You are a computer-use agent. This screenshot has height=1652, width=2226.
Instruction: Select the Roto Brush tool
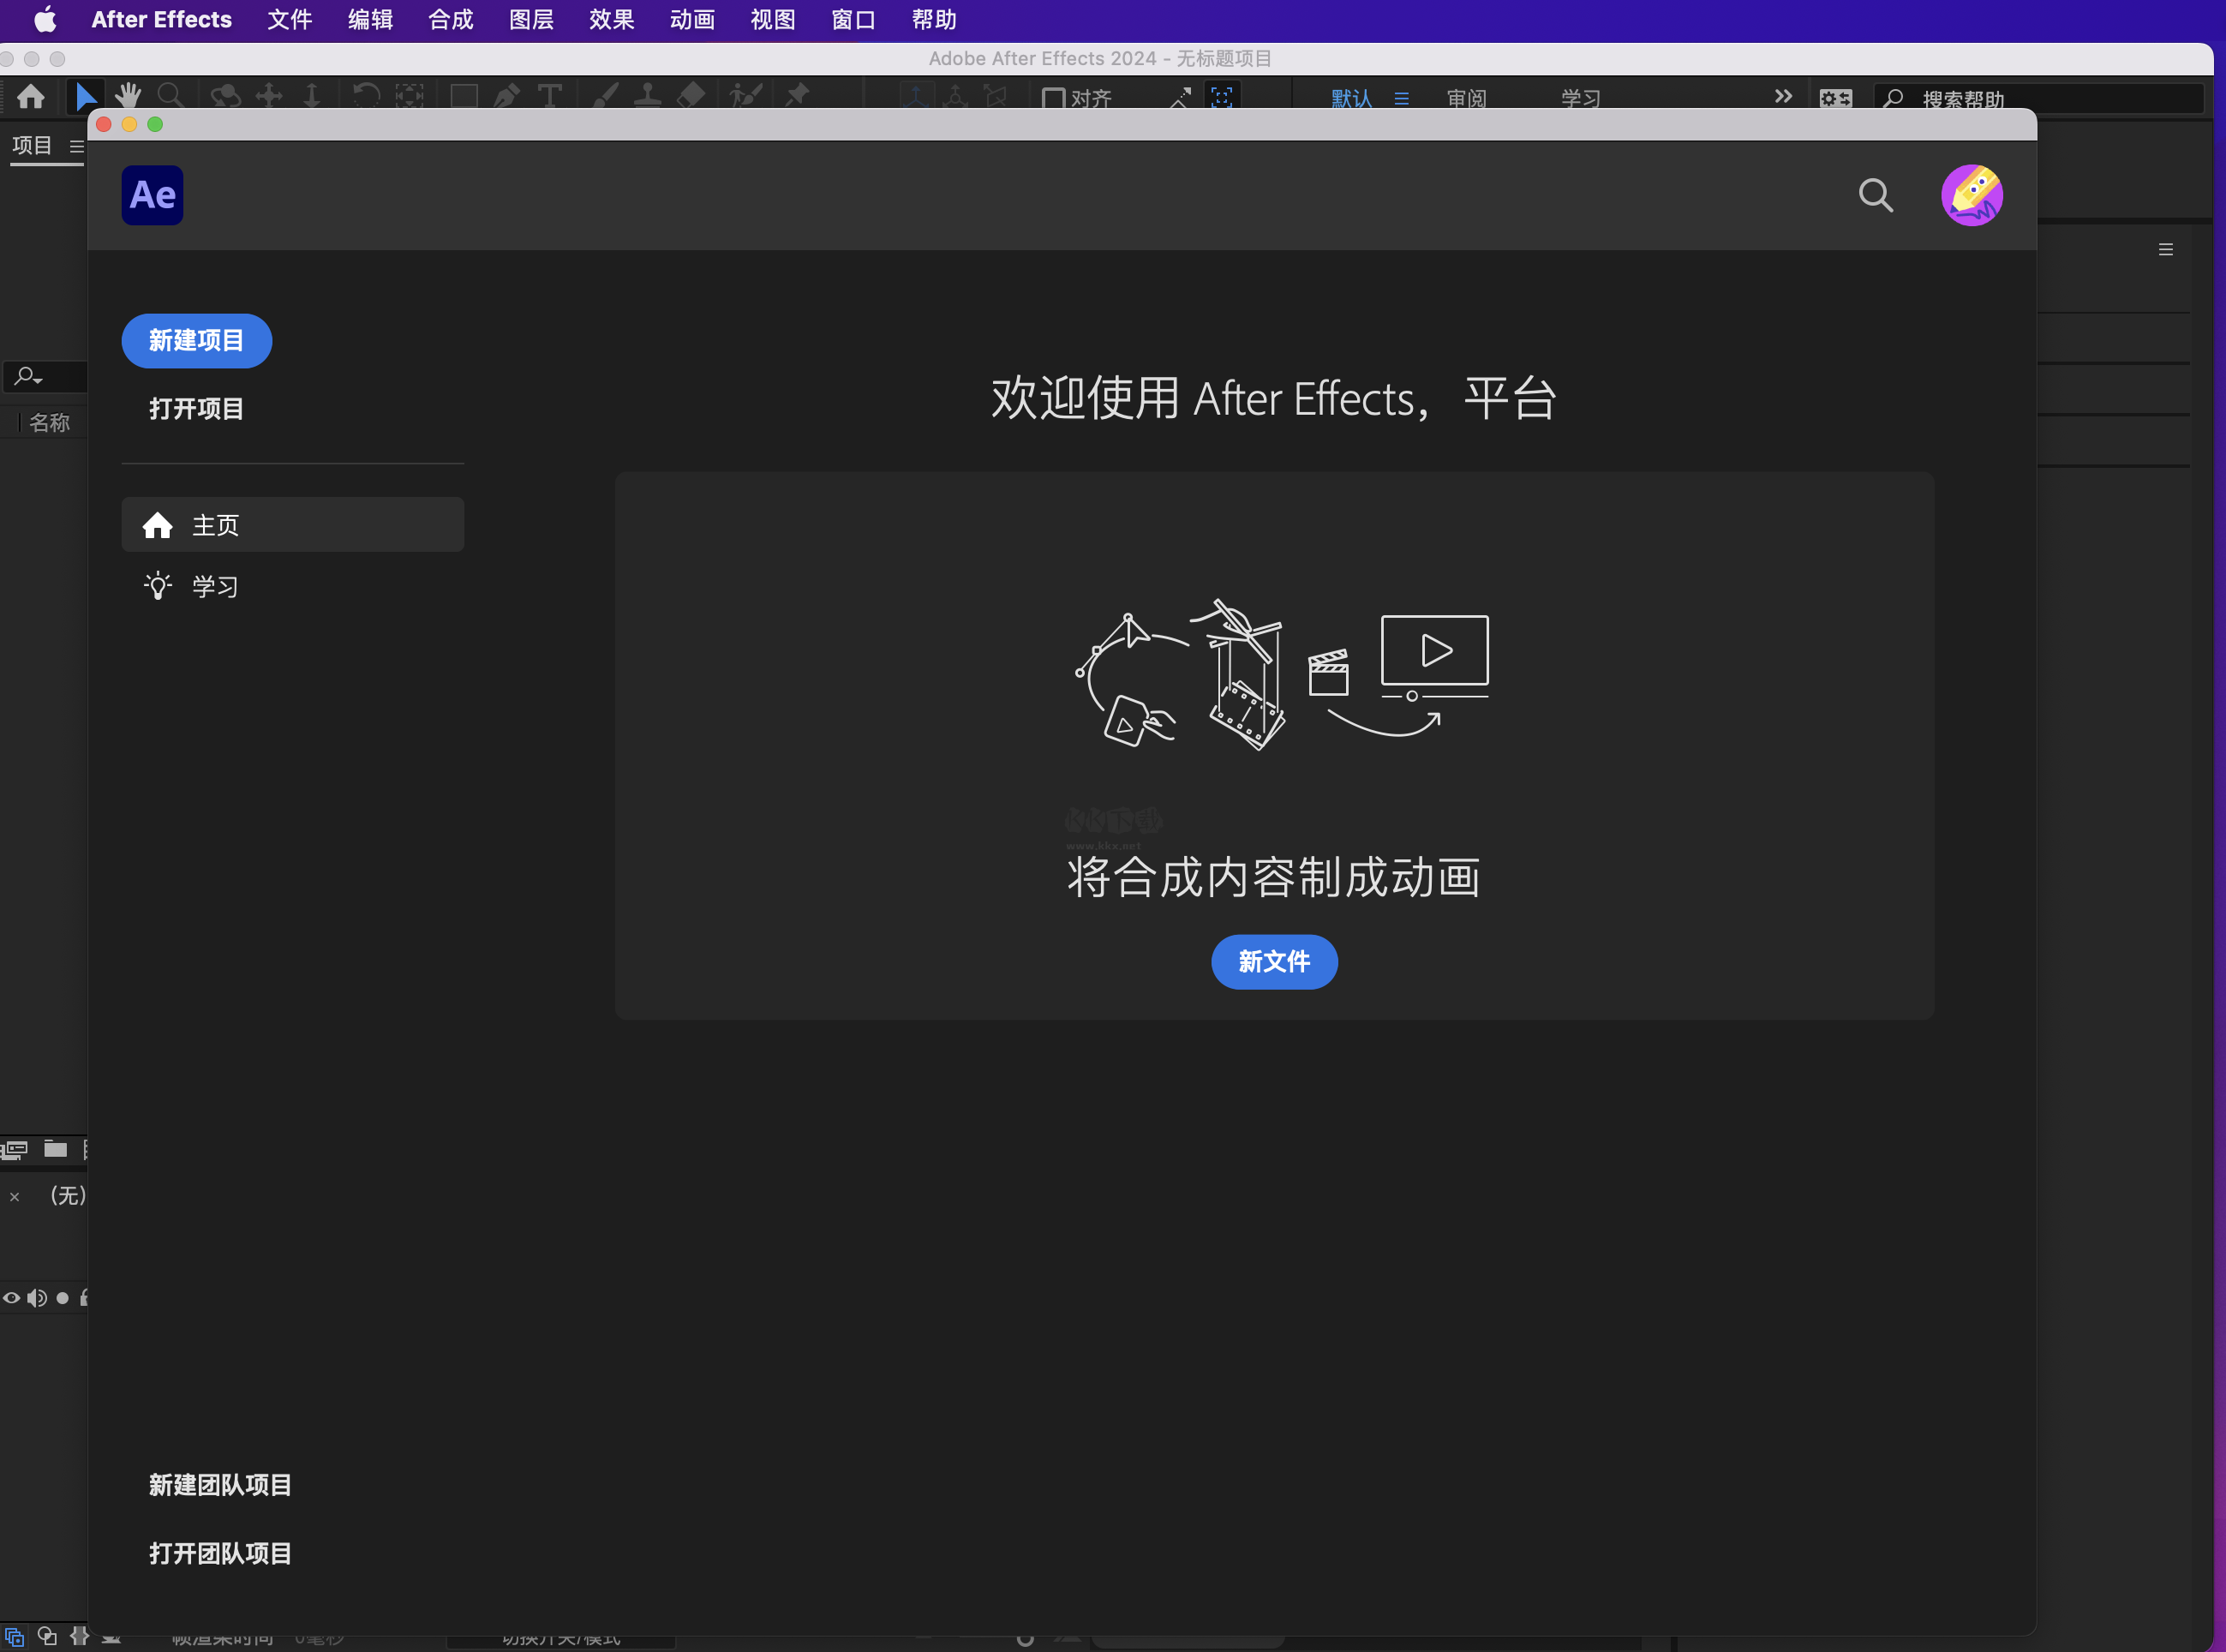[x=745, y=95]
